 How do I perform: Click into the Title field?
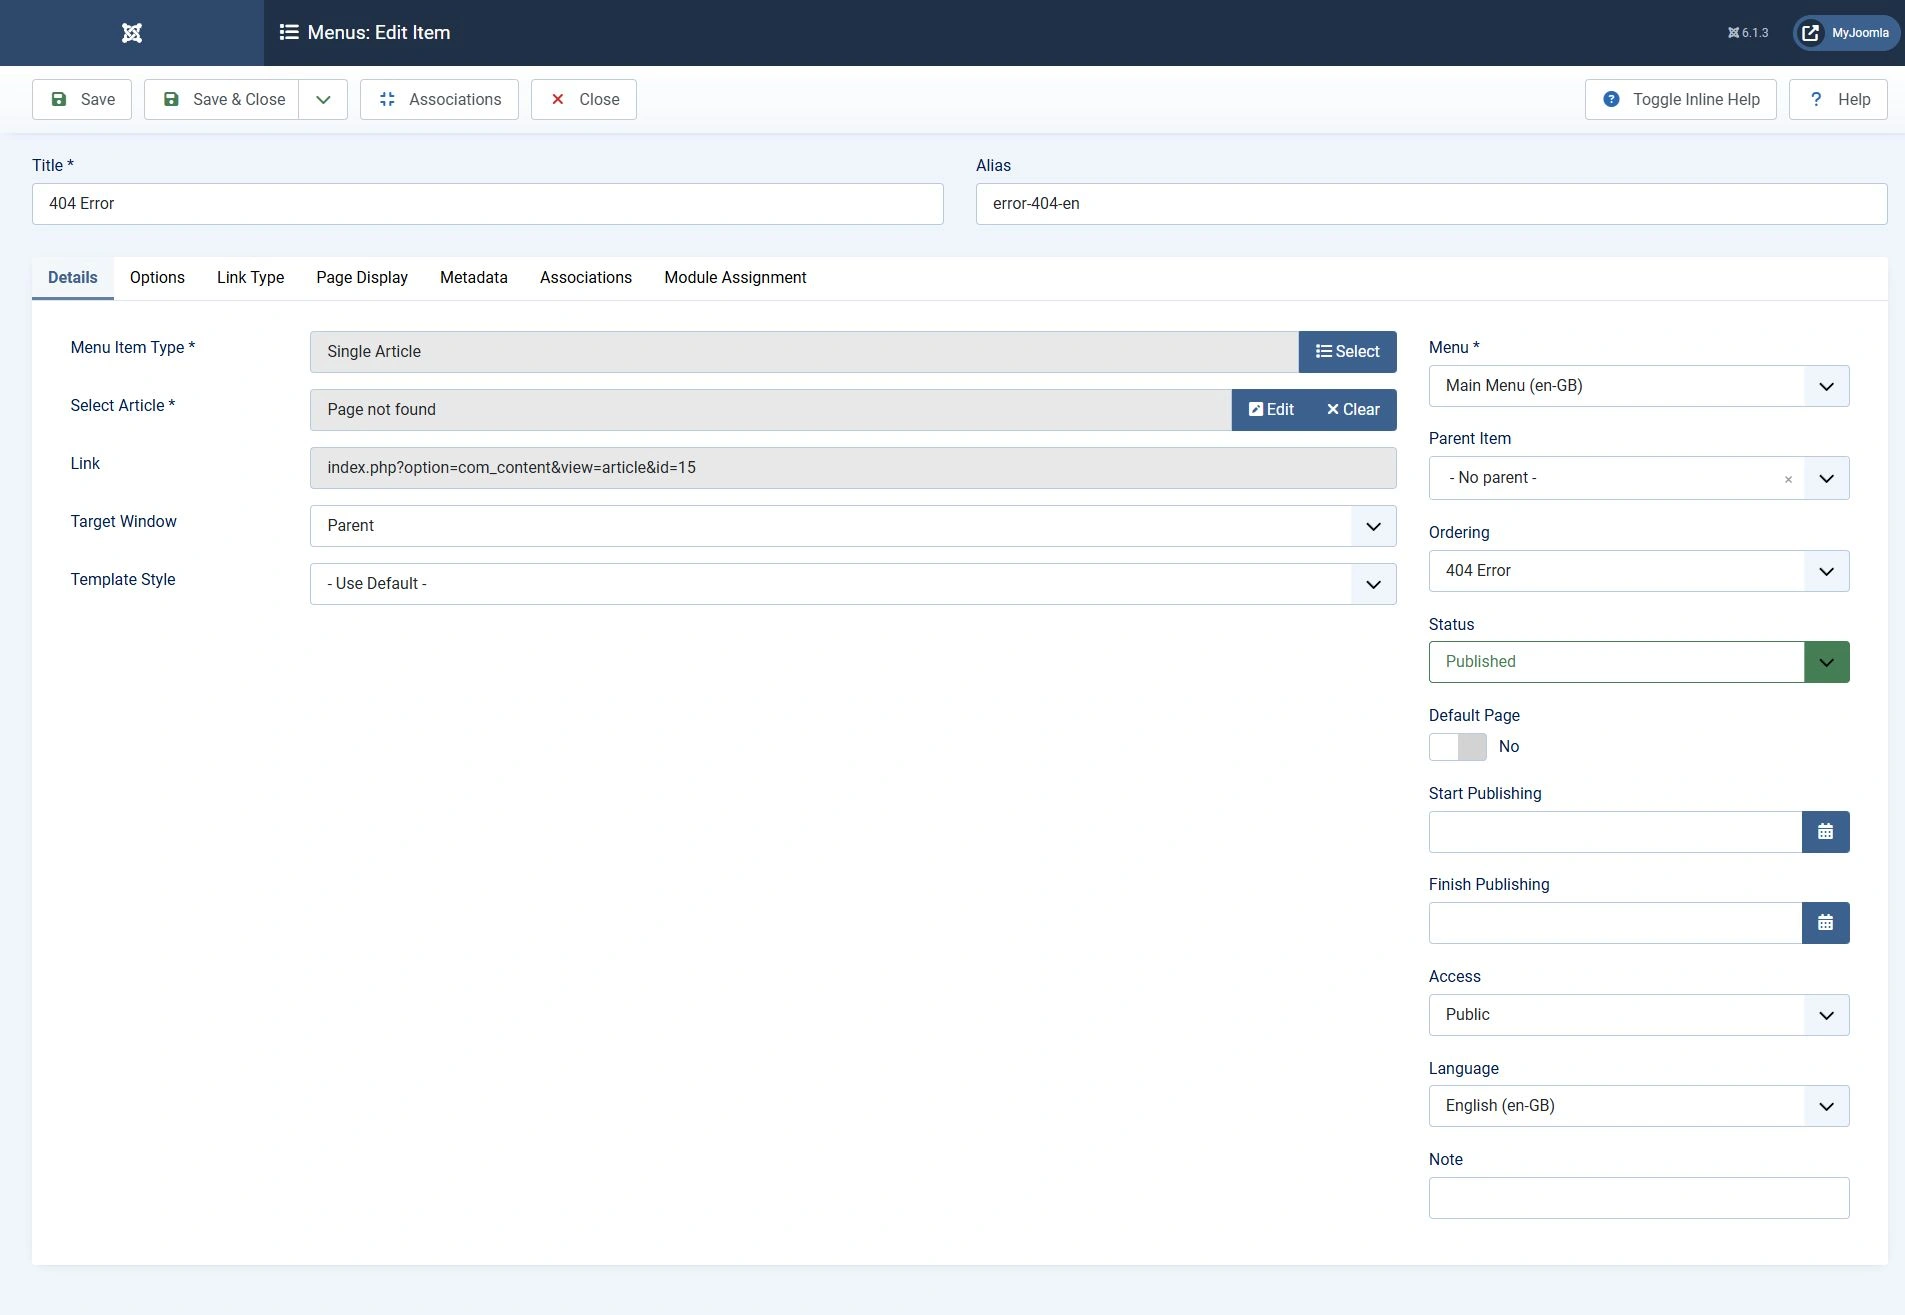click(488, 204)
